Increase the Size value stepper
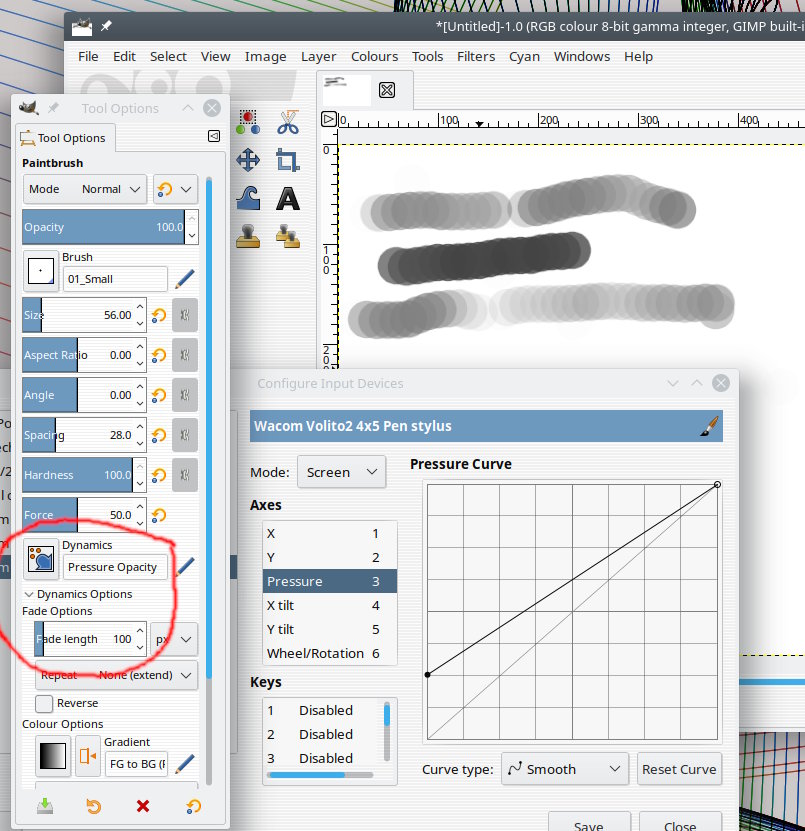The height and width of the screenshot is (831, 805). pyautogui.click(x=140, y=307)
